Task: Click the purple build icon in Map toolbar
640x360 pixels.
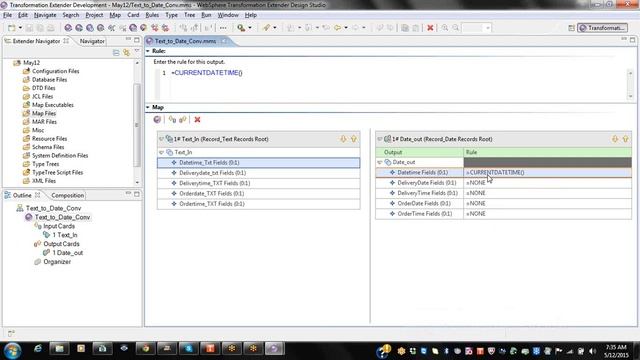Action: coord(157,120)
